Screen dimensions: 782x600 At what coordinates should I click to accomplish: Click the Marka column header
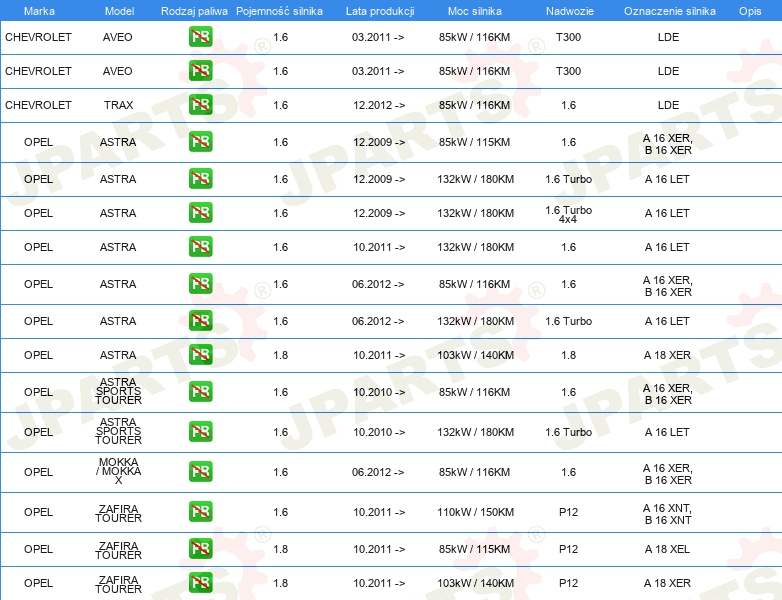pyautogui.click(x=39, y=11)
